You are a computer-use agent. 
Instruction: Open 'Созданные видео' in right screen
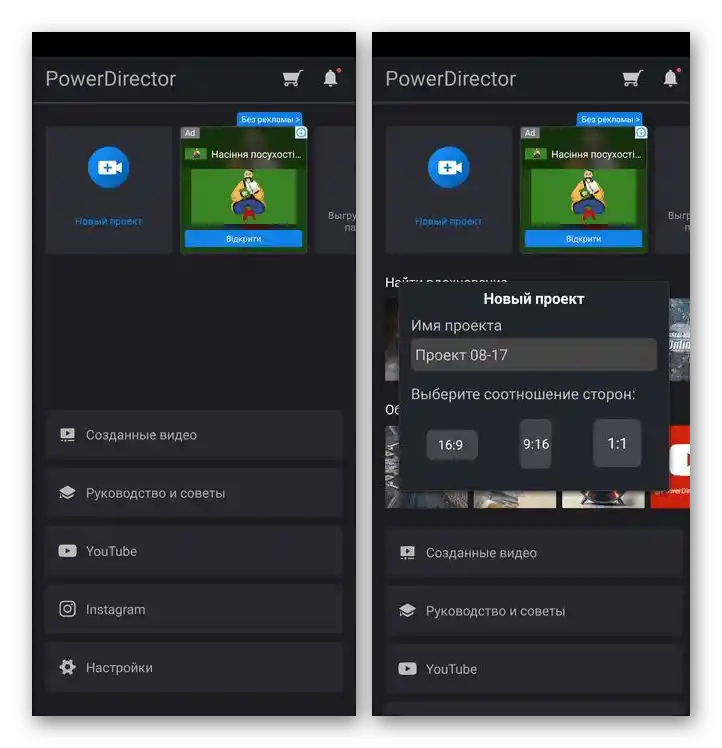[534, 553]
